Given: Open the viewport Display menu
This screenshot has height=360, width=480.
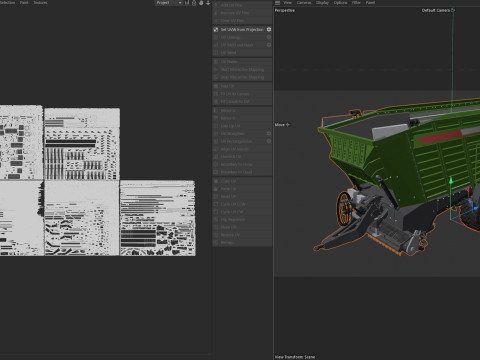Looking at the screenshot, I should point(322,3).
